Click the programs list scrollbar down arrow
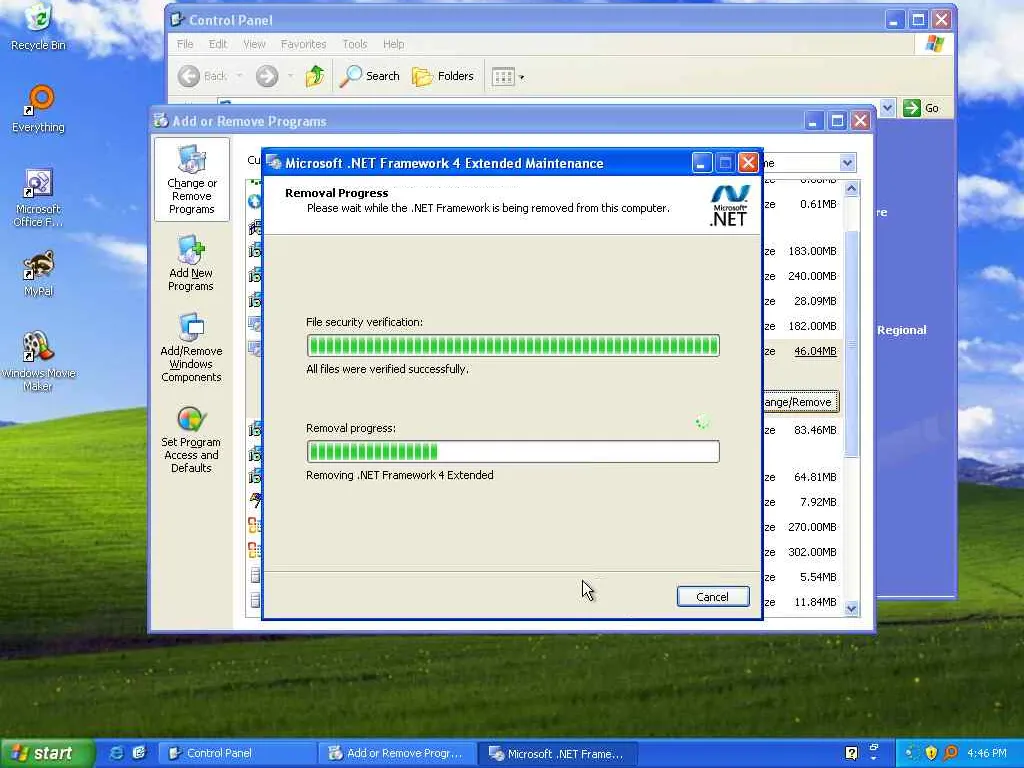1024x768 pixels. click(852, 609)
